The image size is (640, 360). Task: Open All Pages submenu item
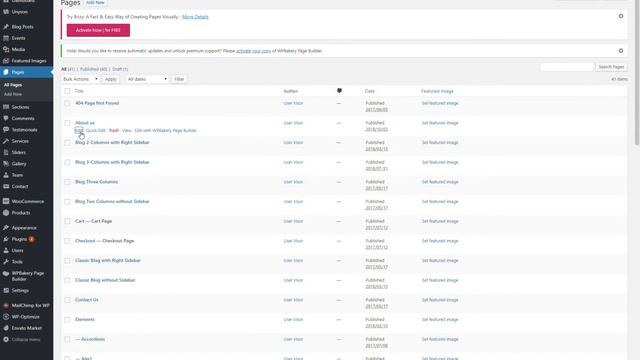(x=13, y=85)
